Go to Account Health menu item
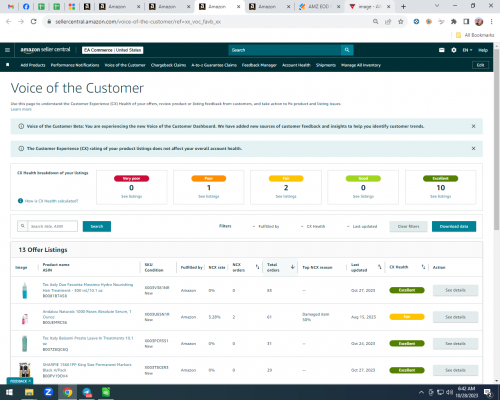500x400 pixels. click(x=296, y=65)
